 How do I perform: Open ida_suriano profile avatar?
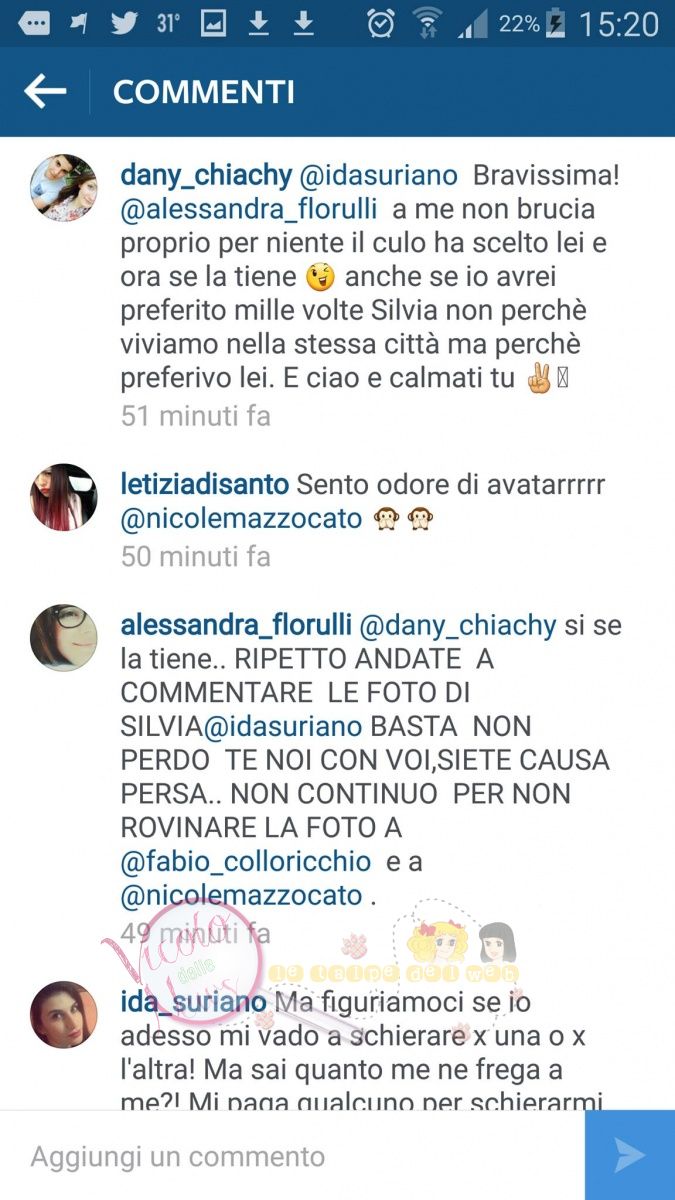(x=64, y=1014)
